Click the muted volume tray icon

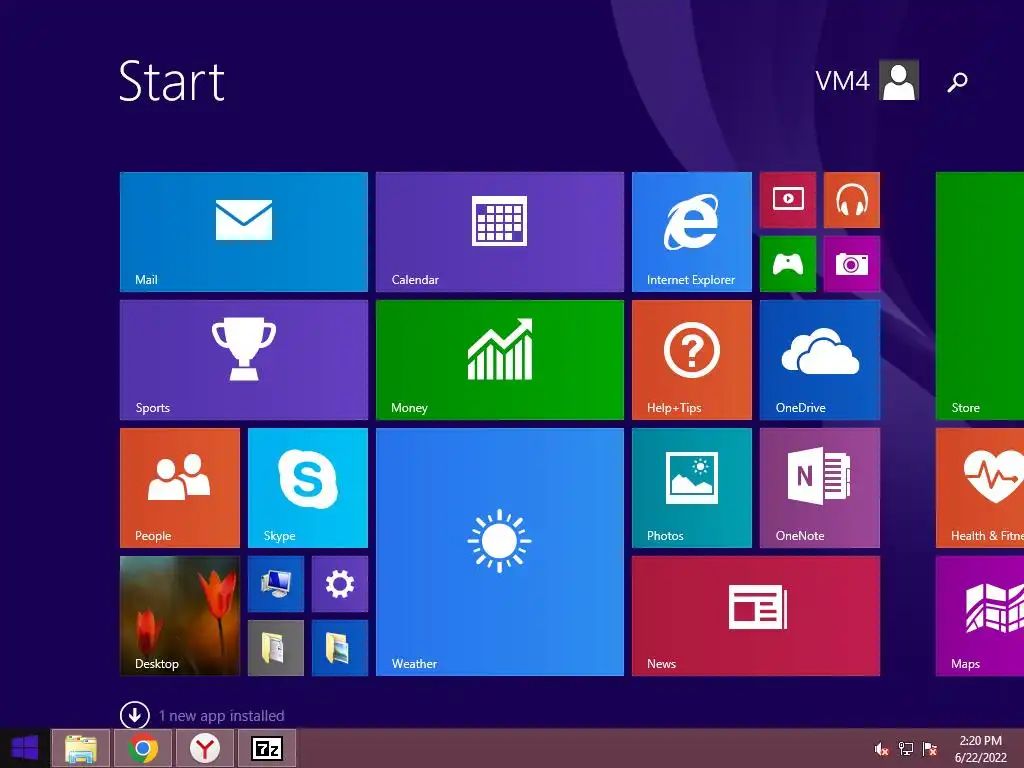point(882,749)
